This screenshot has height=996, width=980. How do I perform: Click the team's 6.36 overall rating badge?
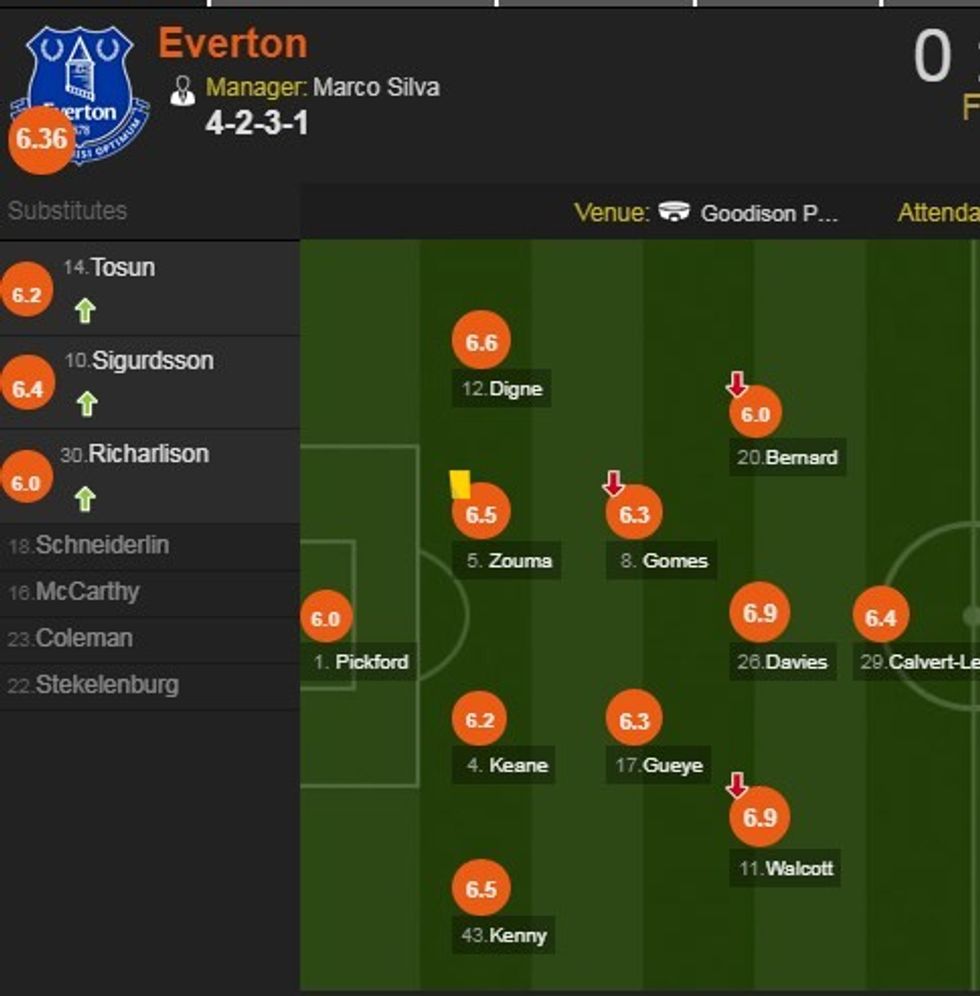41,139
